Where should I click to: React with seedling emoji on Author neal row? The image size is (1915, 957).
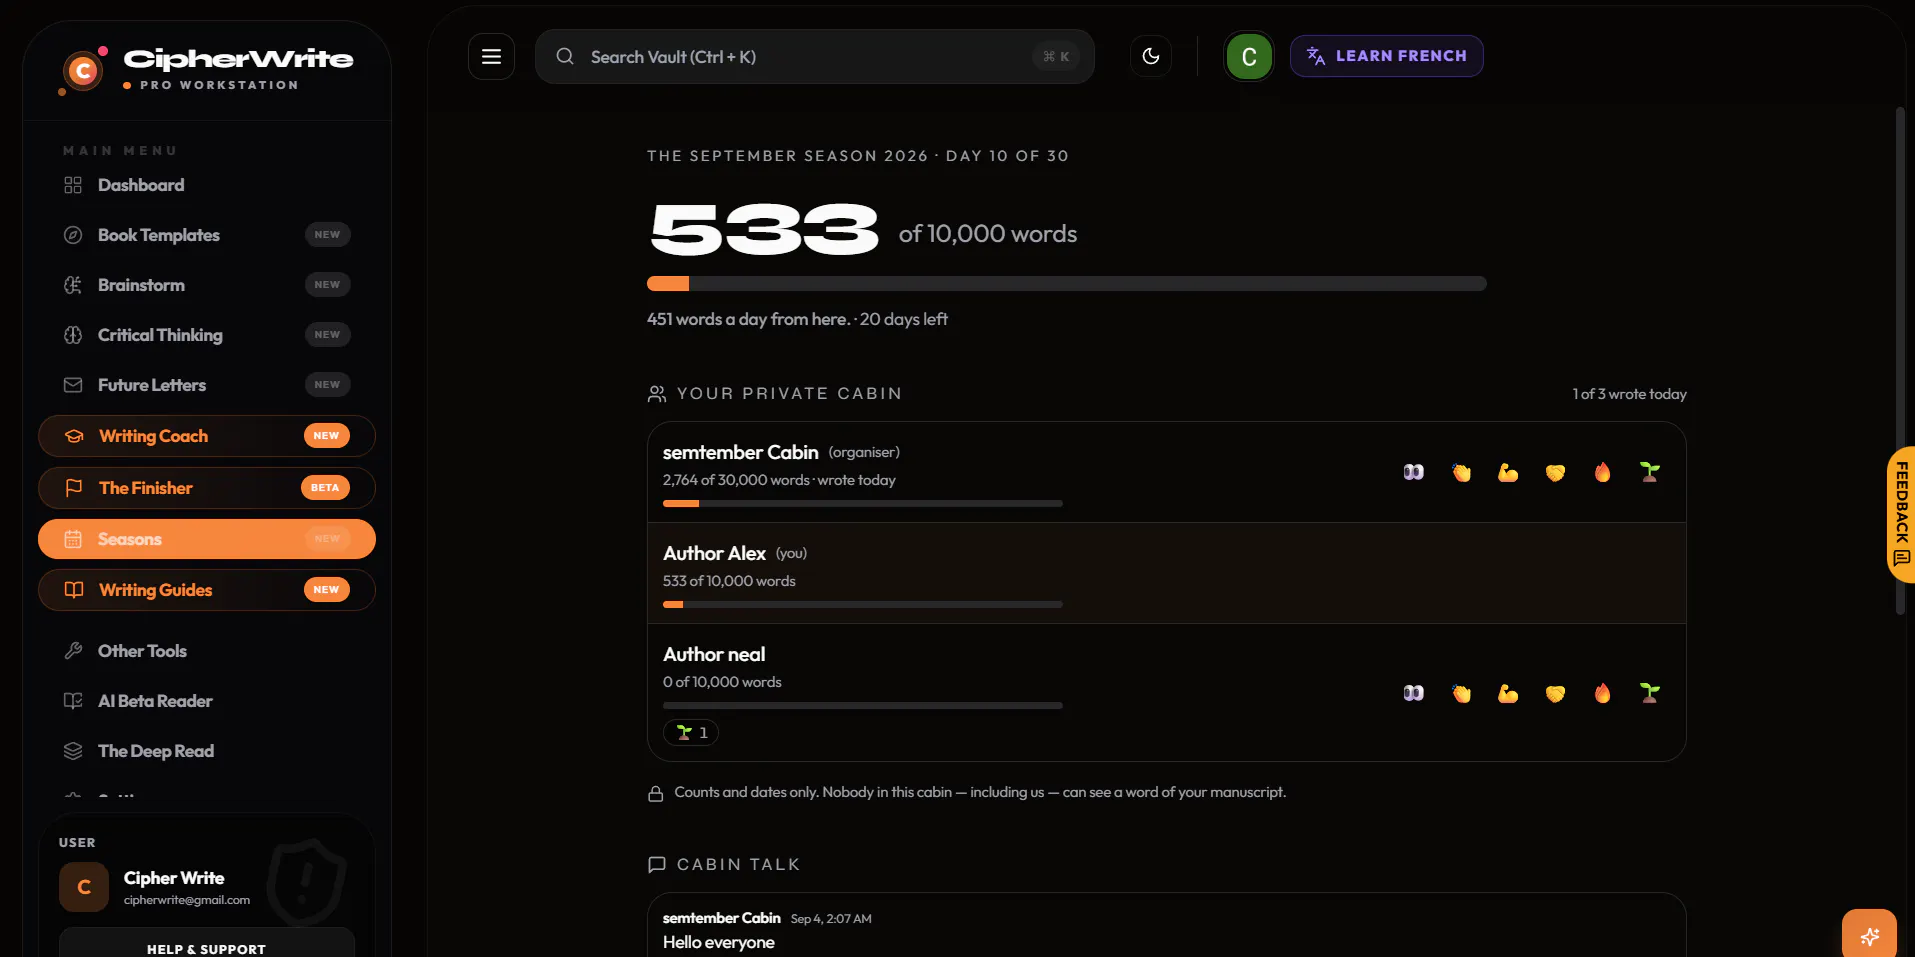pyautogui.click(x=1650, y=693)
